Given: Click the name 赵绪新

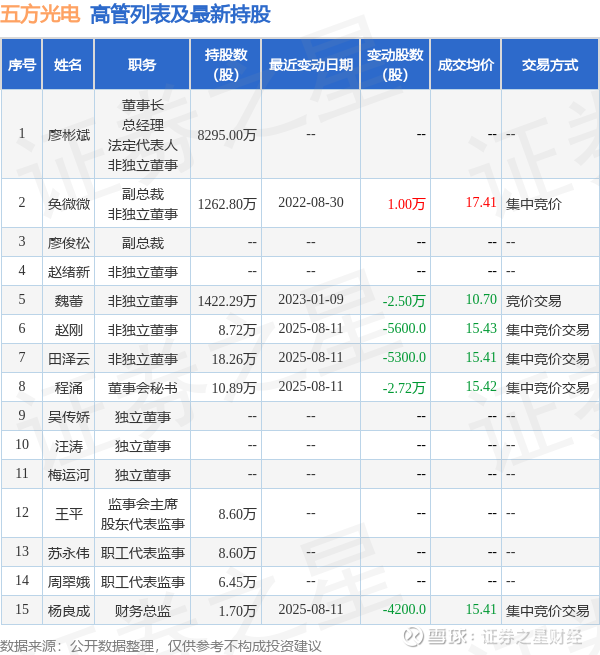Looking at the screenshot, I should point(69,272).
